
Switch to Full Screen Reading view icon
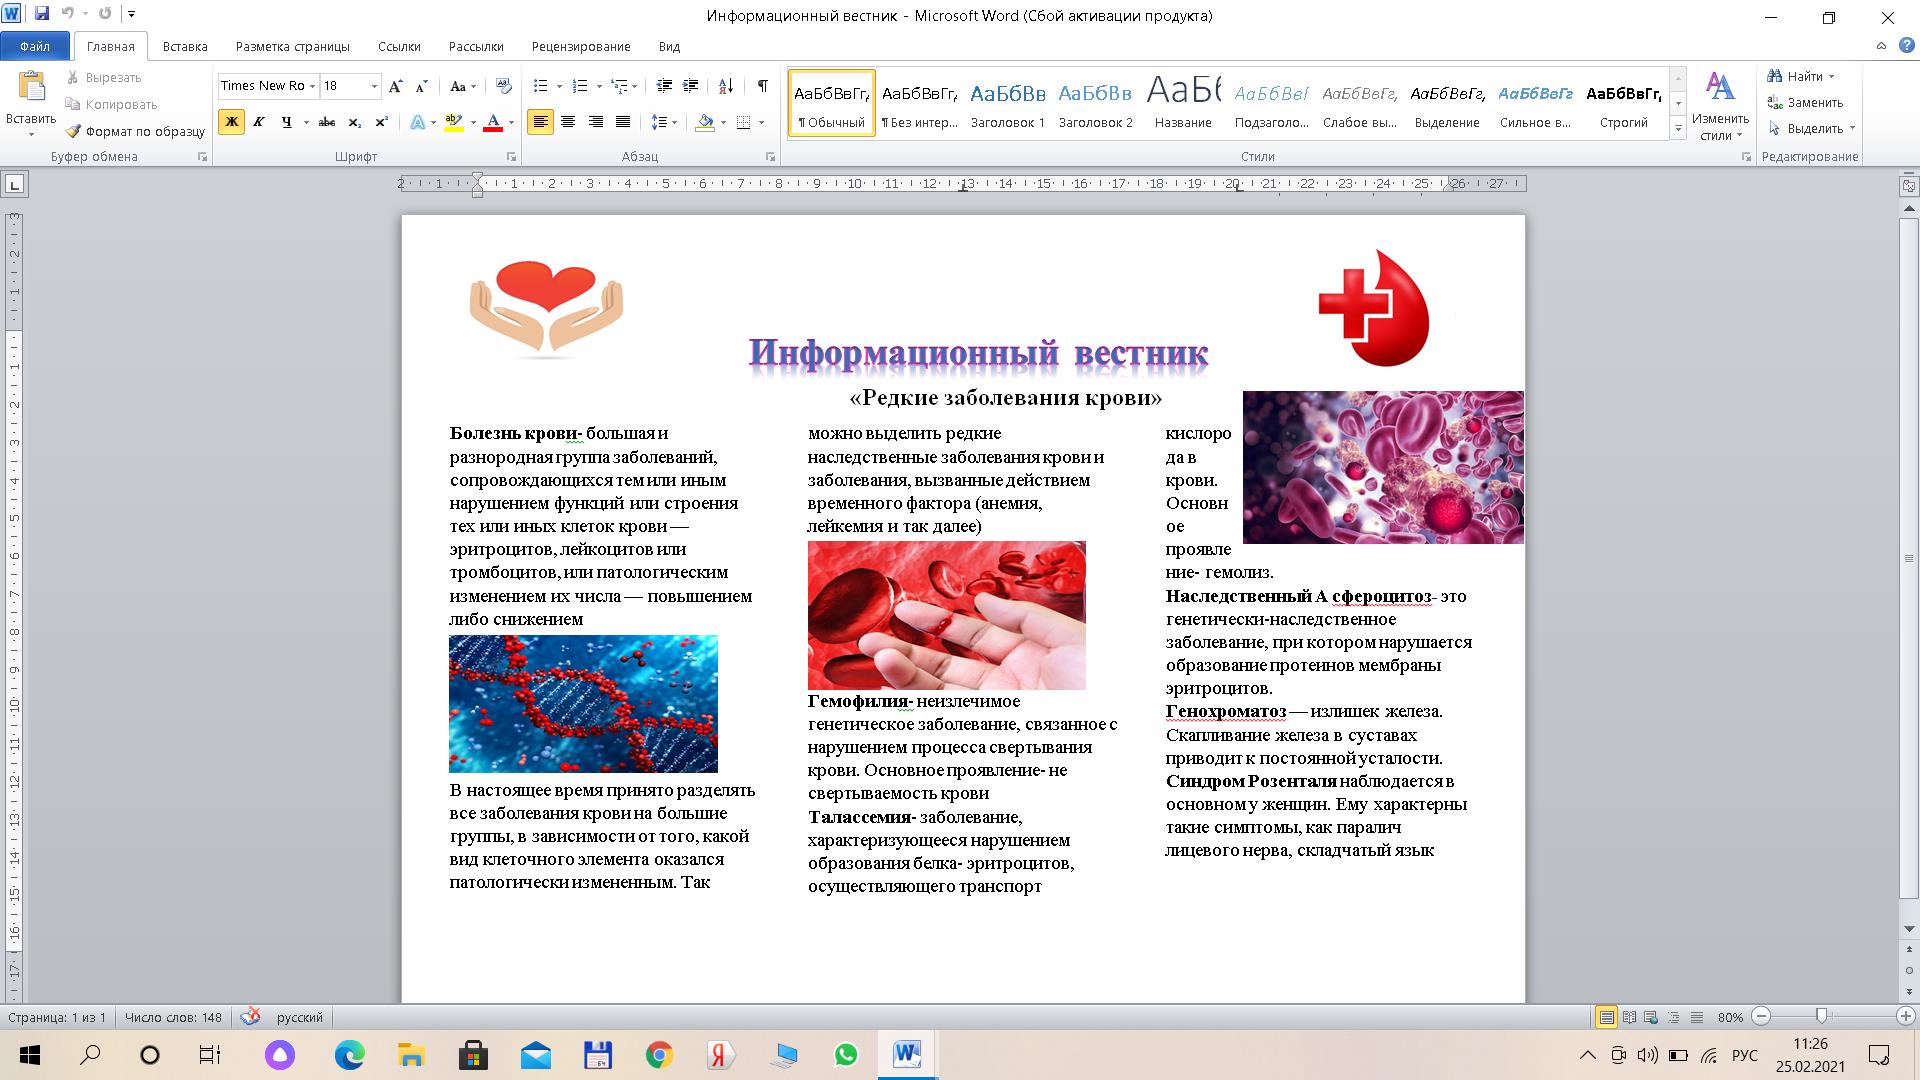(x=1629, y=1017)
